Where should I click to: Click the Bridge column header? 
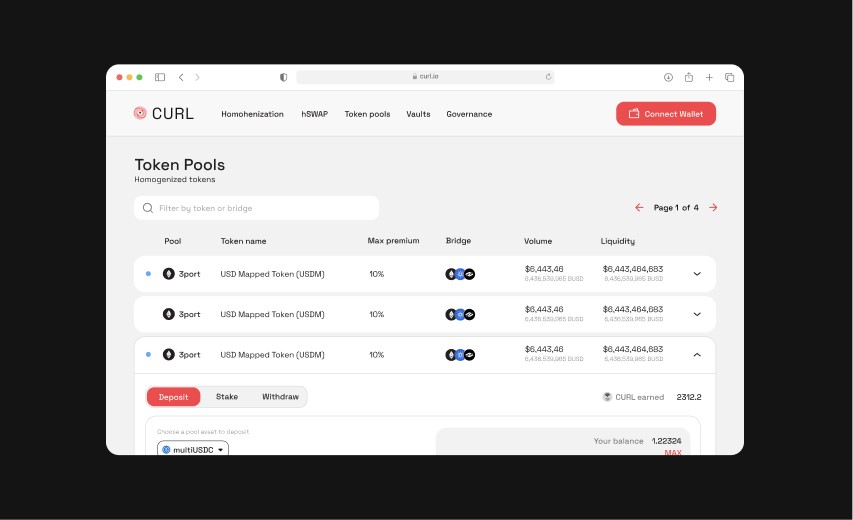tap(458, 240)
